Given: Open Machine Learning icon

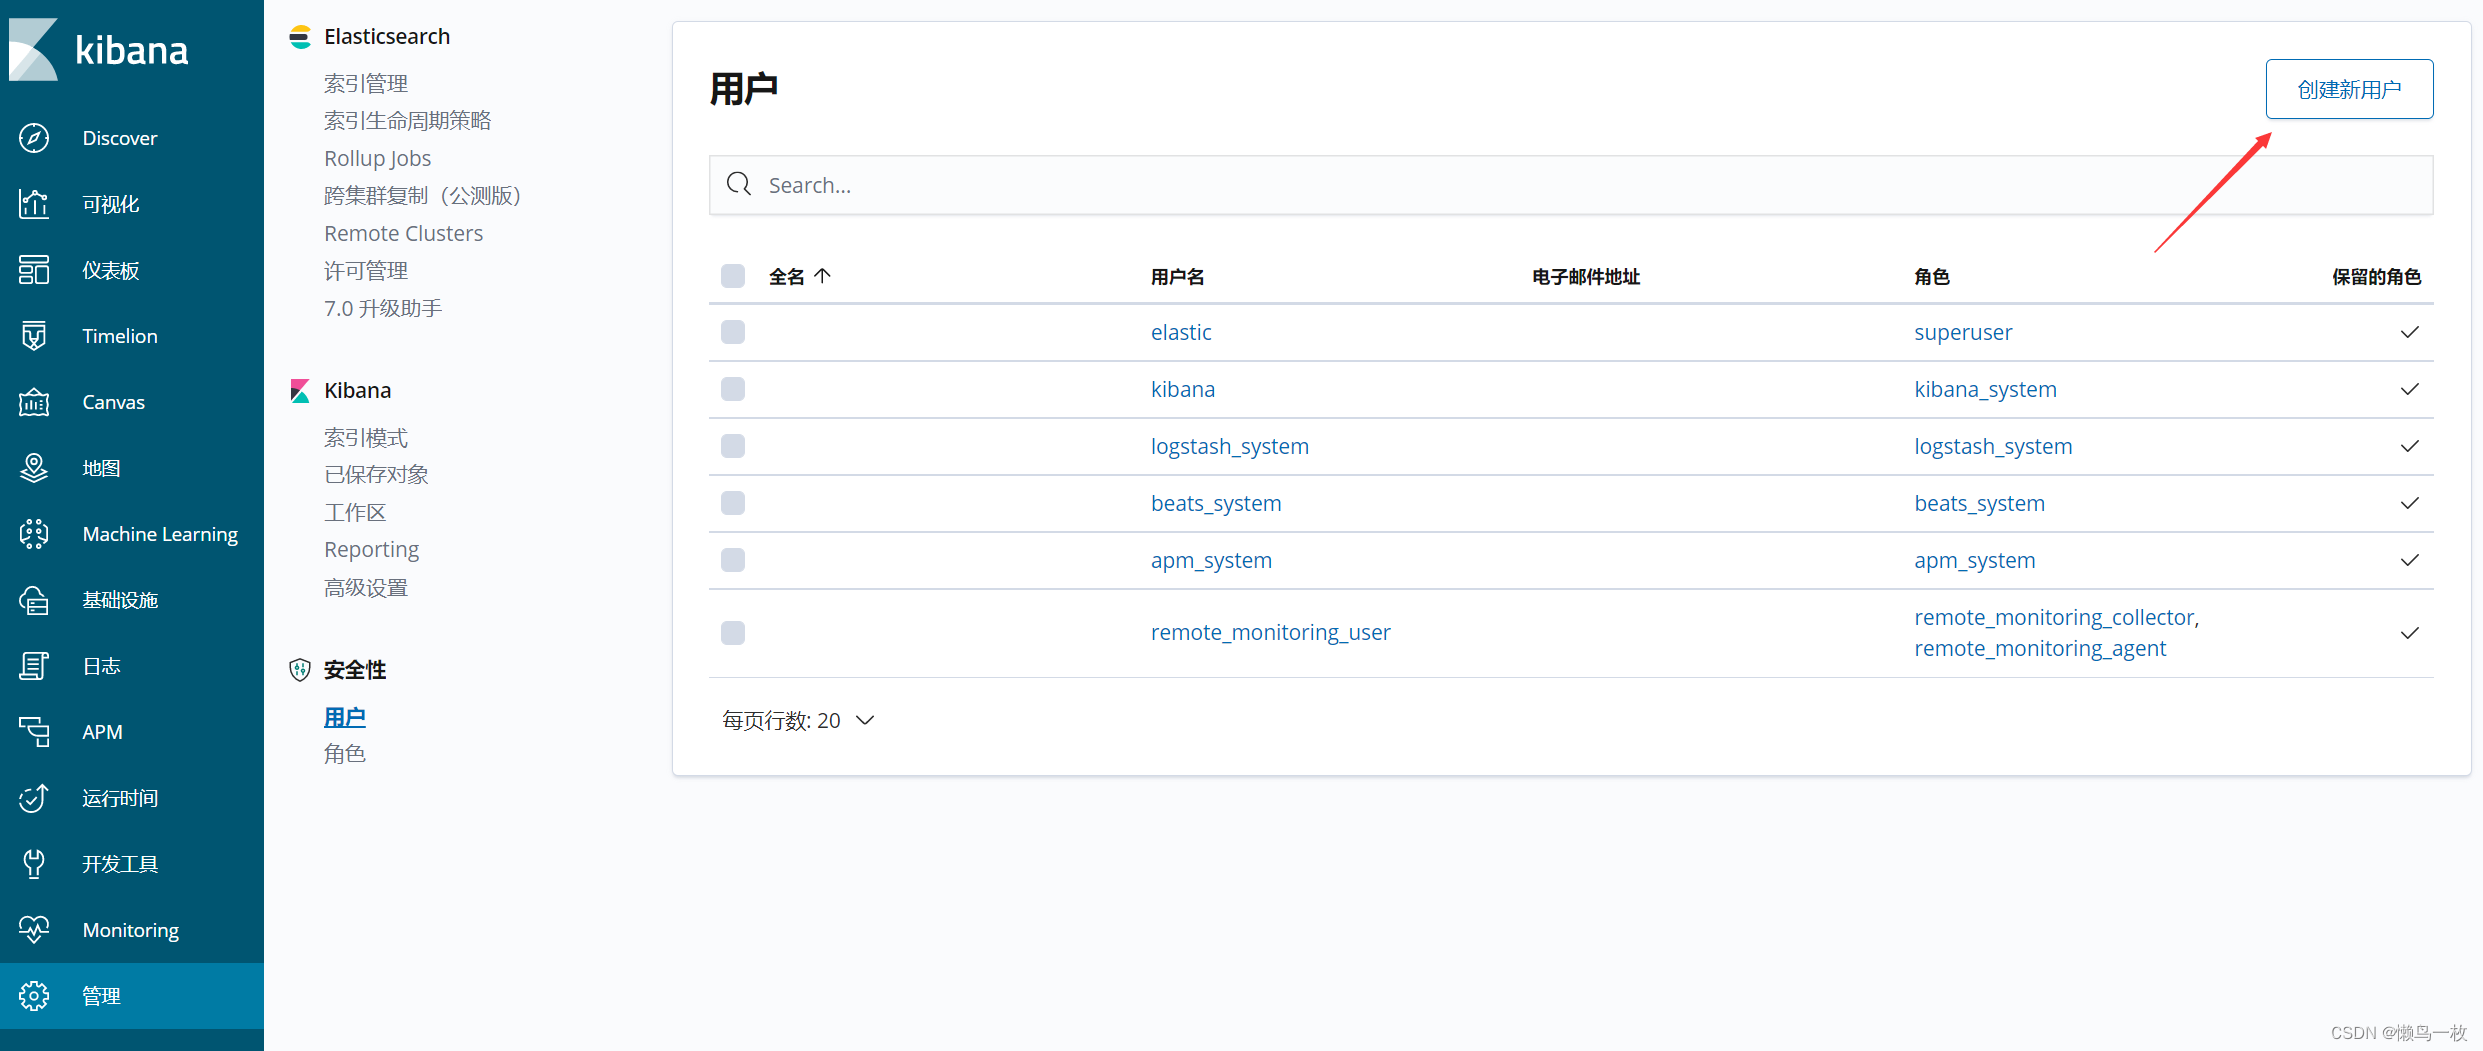Looking at the screenshot, I should (x=34, y=534).
